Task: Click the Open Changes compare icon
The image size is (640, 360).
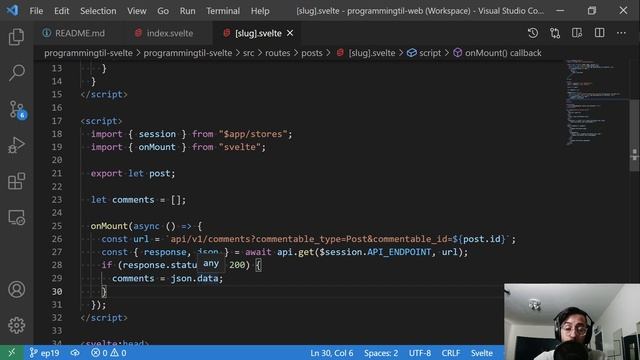Action: (555, 33)
